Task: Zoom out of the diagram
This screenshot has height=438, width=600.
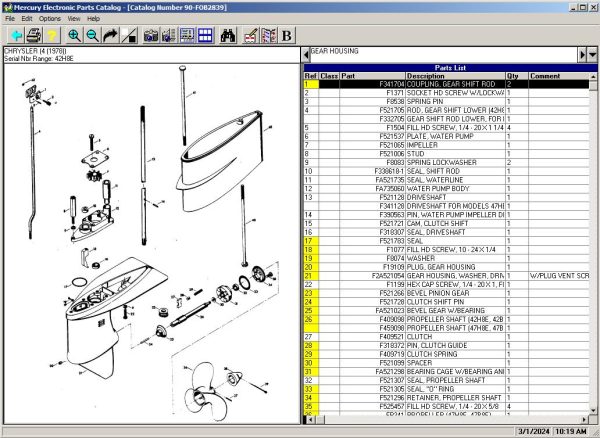Action: click(92, 36)
